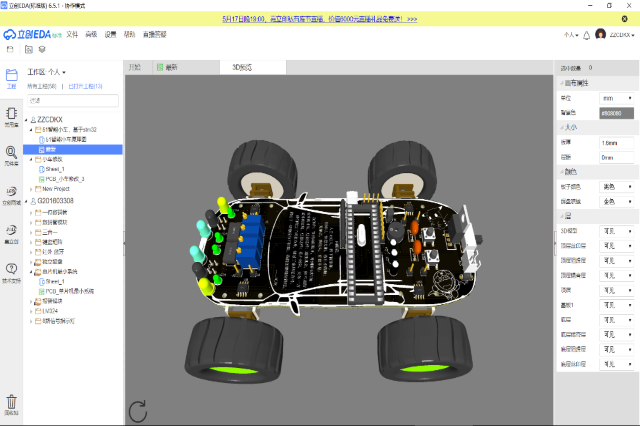The height and width of the screenshot is (426, 640).
Task: Open the notification bell icon
Action: pyautogui.click(x=586, y=34)
